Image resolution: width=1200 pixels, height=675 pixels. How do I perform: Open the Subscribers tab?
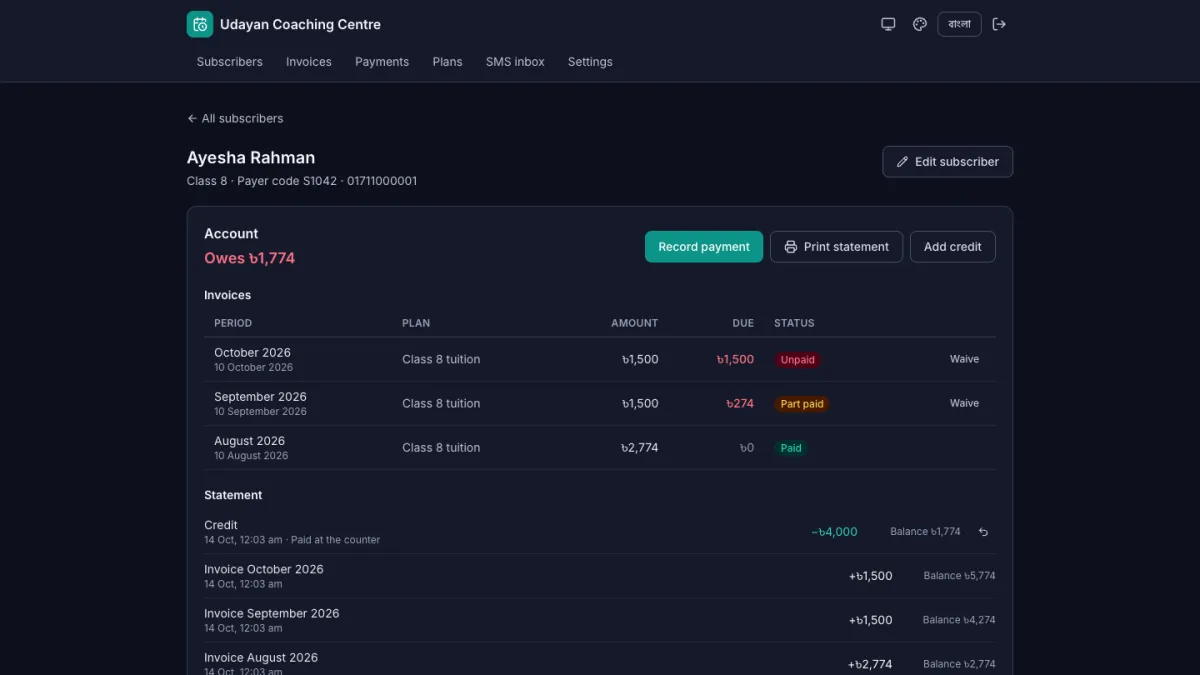point(230,62)
